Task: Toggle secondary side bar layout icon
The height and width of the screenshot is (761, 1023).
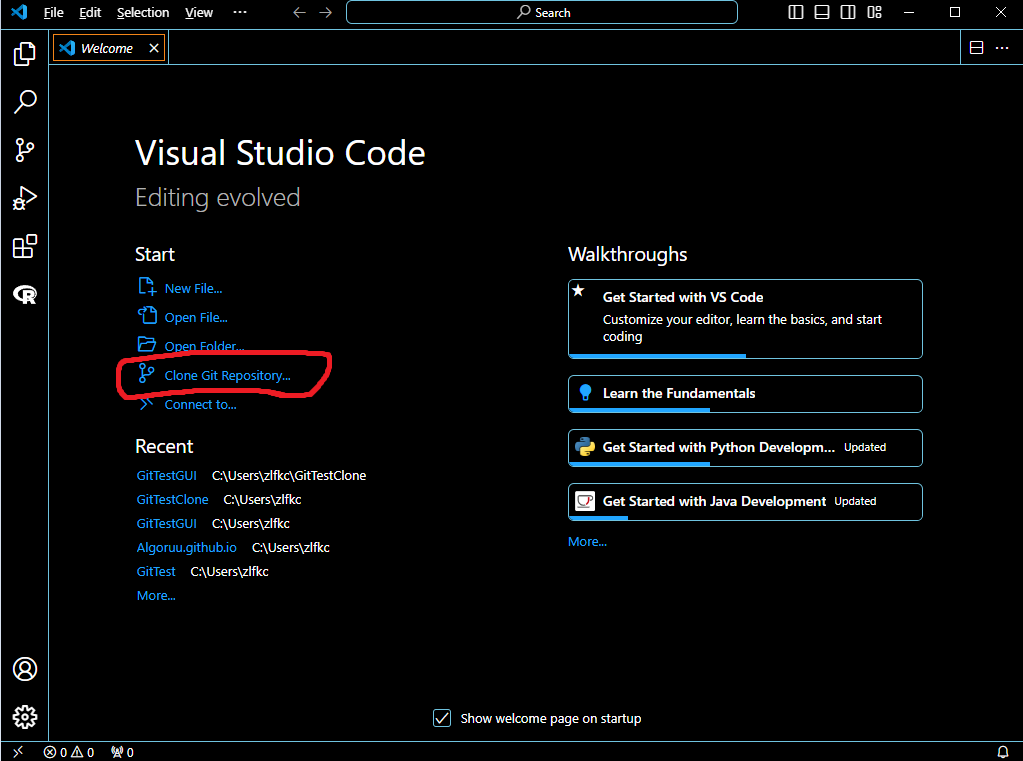Action: pos(848,12)
